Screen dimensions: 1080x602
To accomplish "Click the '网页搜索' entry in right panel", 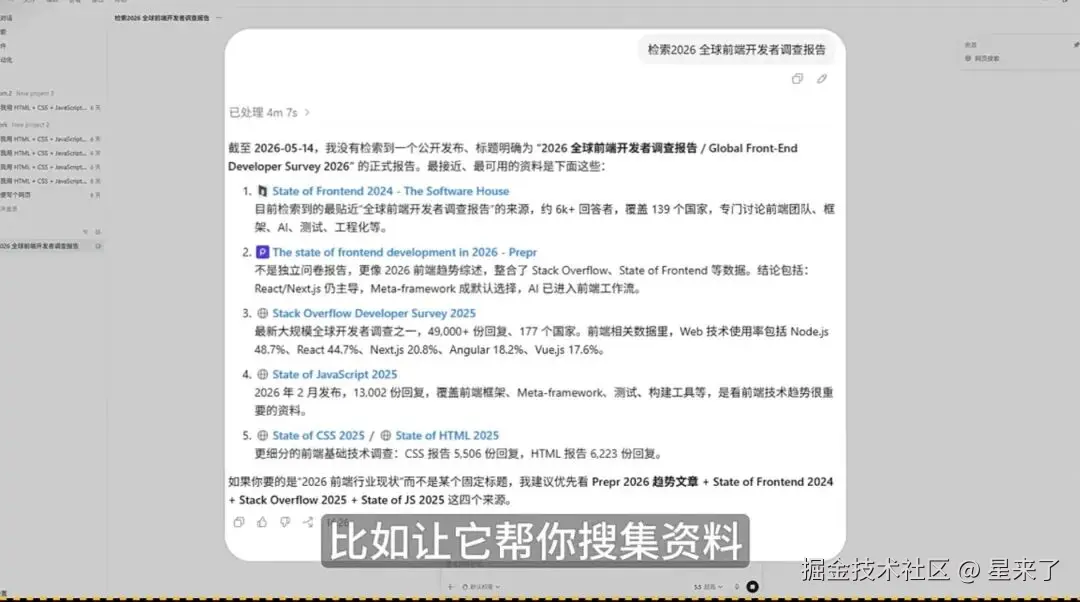I will coord(984,59).
